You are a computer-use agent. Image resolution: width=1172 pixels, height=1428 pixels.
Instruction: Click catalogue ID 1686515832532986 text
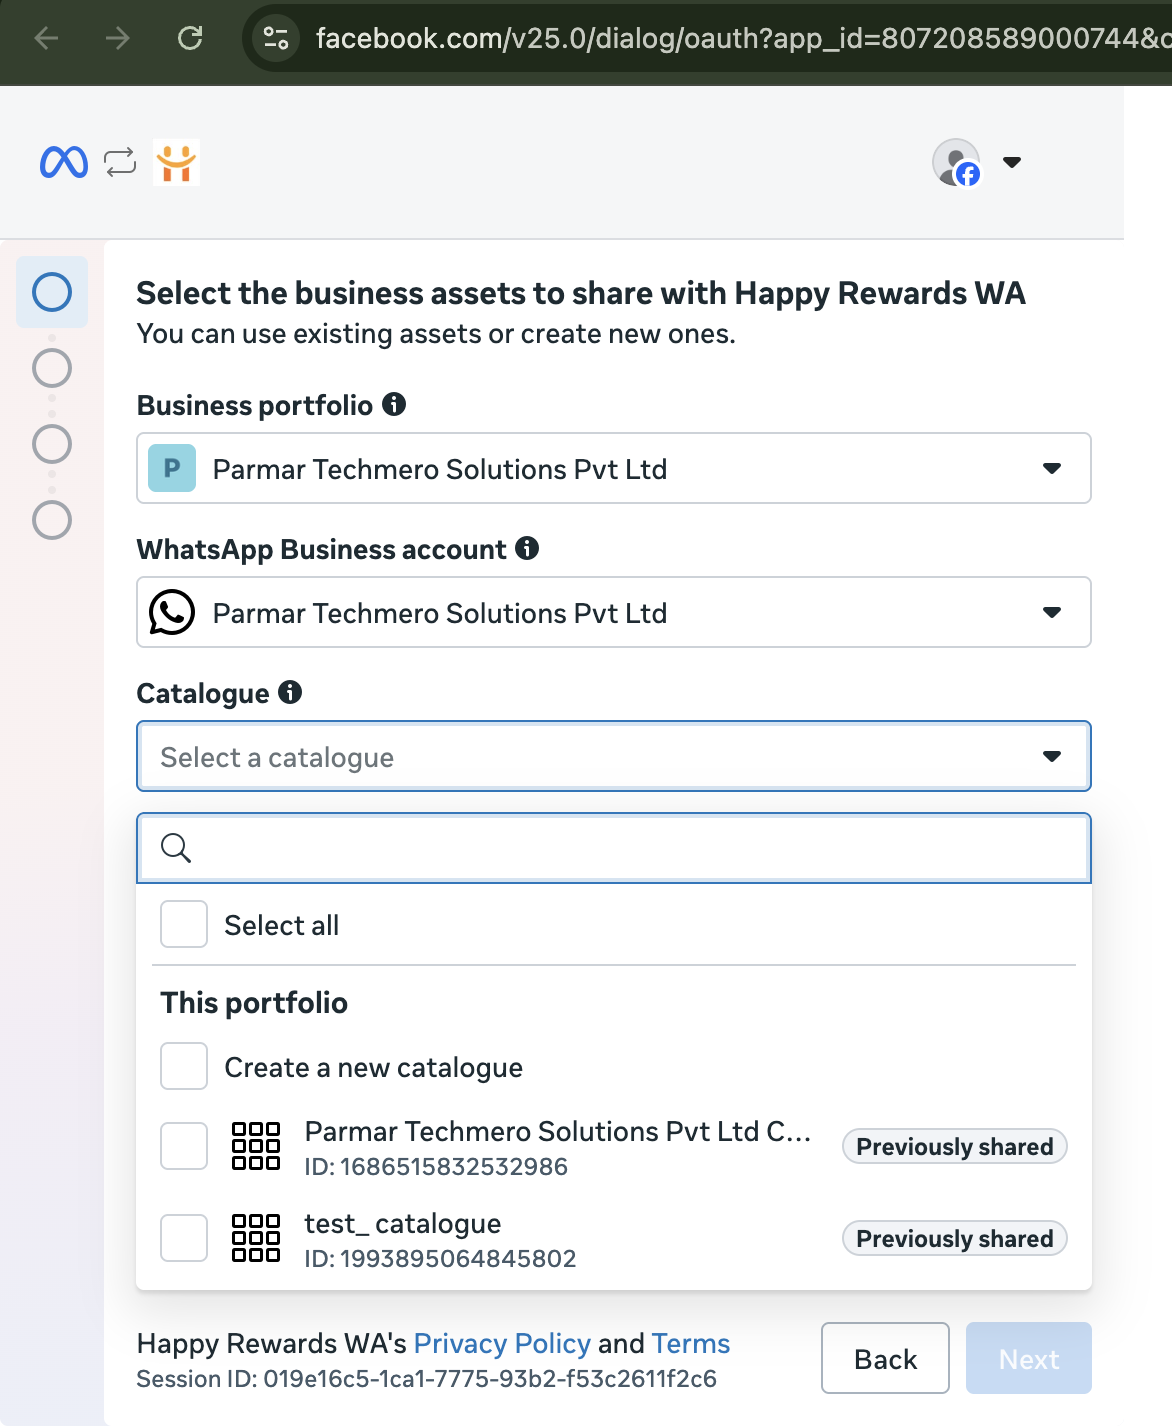(x=436, y=1167)
